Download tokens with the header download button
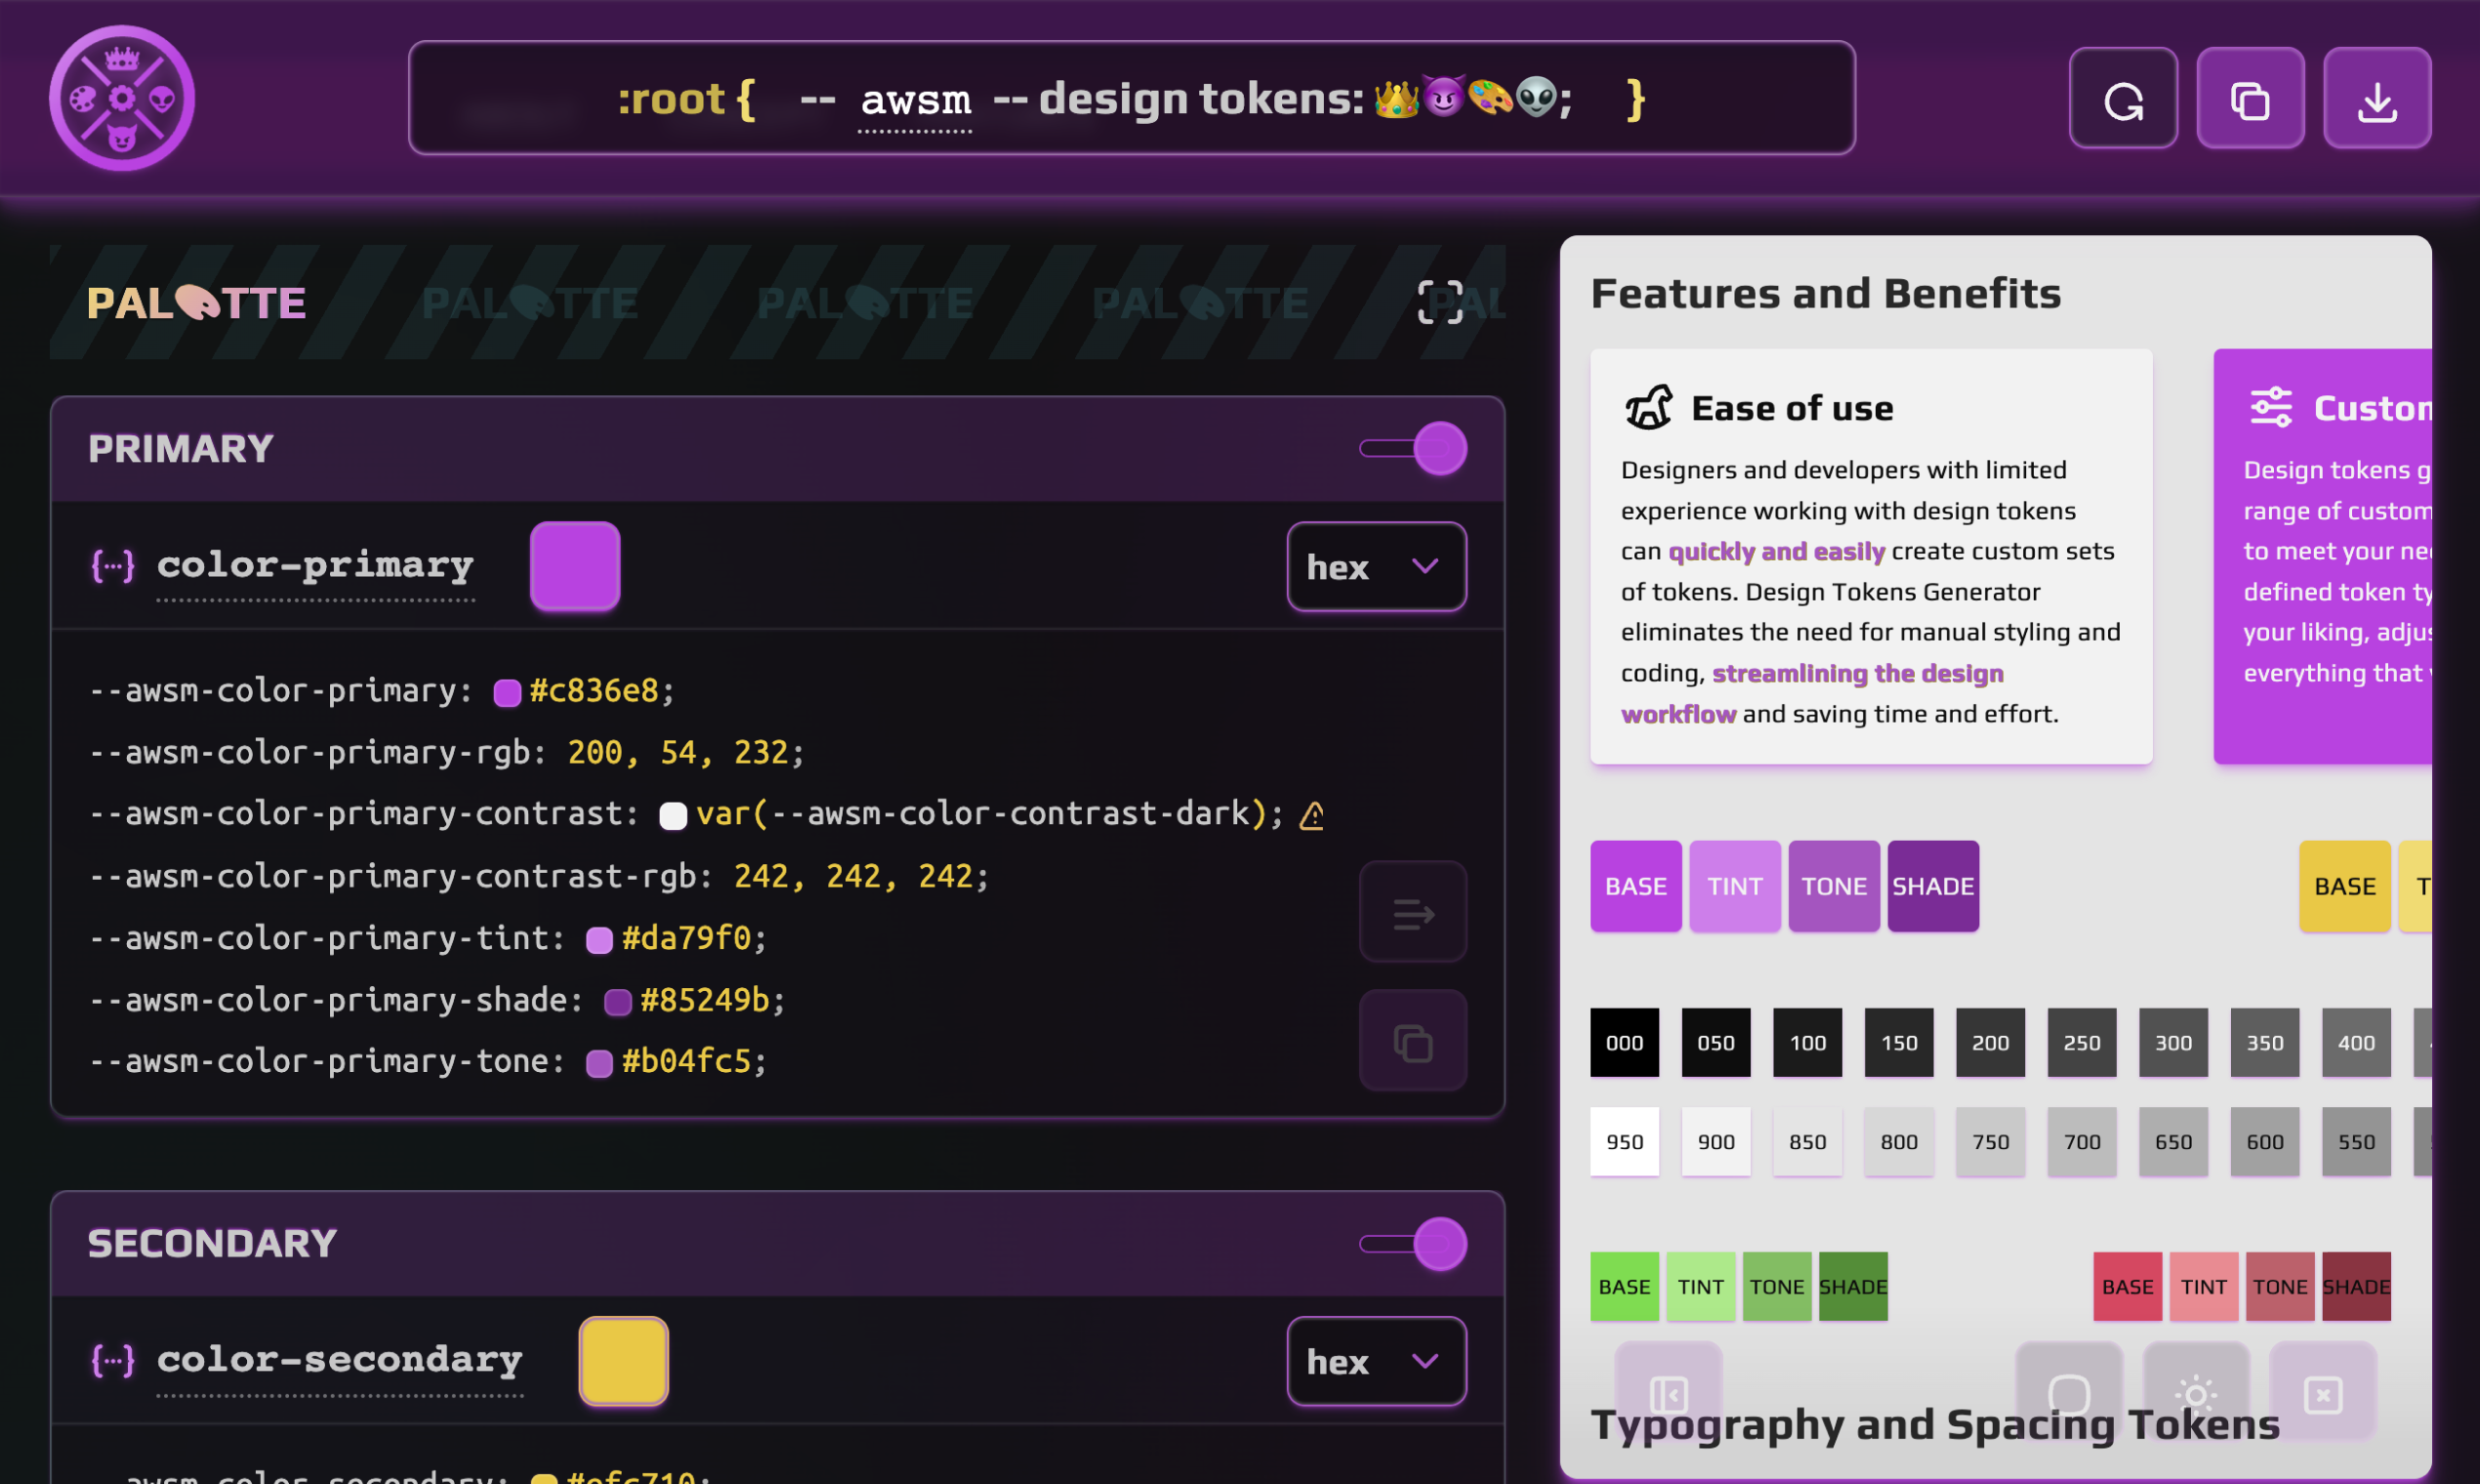 click(x=2377, y=98)
